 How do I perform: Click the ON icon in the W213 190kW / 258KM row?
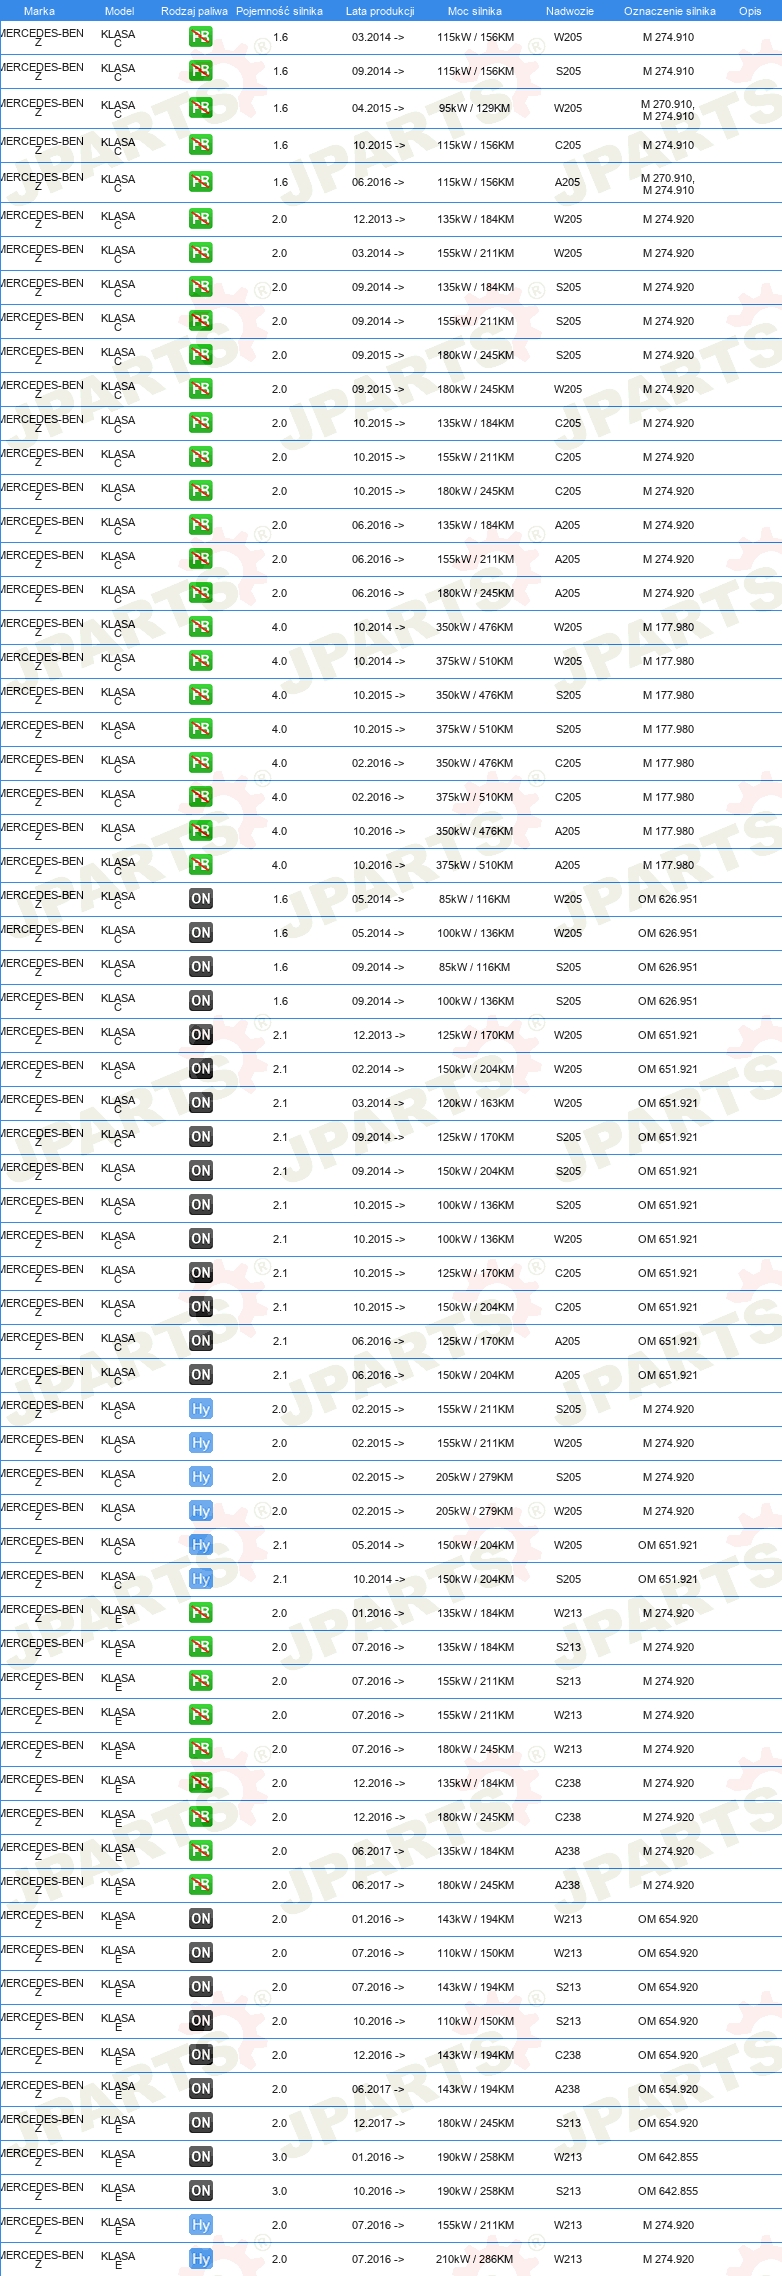click(x=201, y=2157)
